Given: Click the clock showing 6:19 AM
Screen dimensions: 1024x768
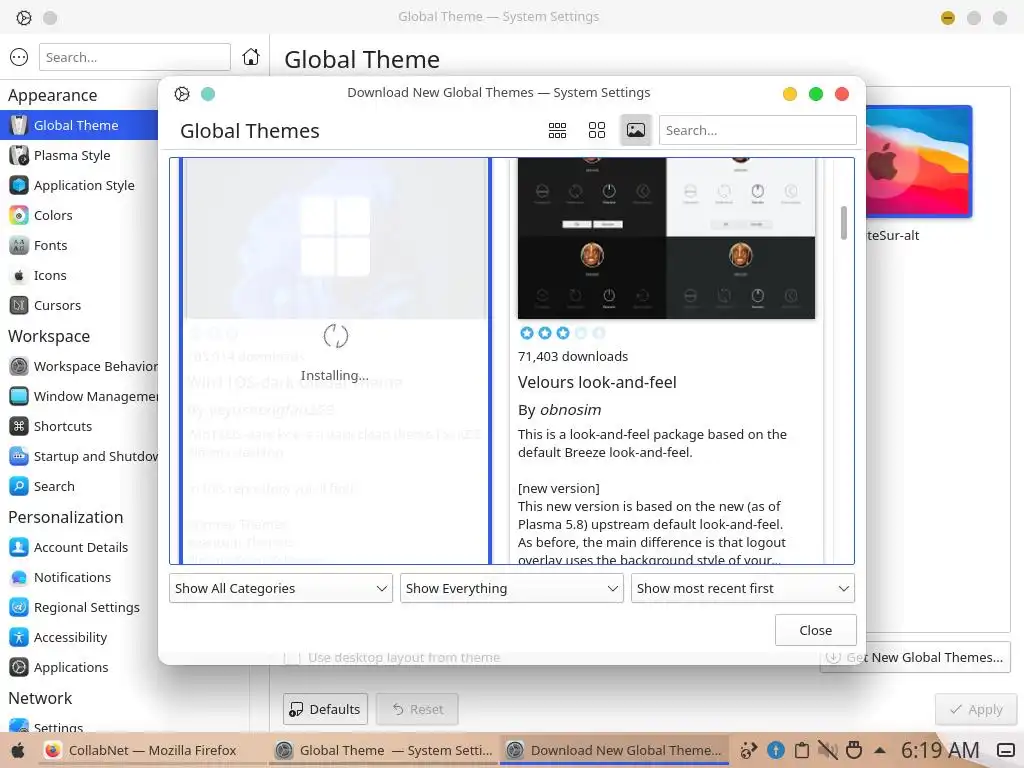Looking at the screenshot, I should coord(940,750).
